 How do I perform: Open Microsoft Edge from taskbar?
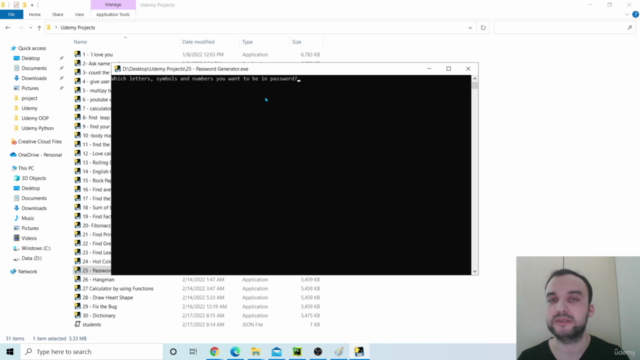pyautogui.click(x=235, y=351)
